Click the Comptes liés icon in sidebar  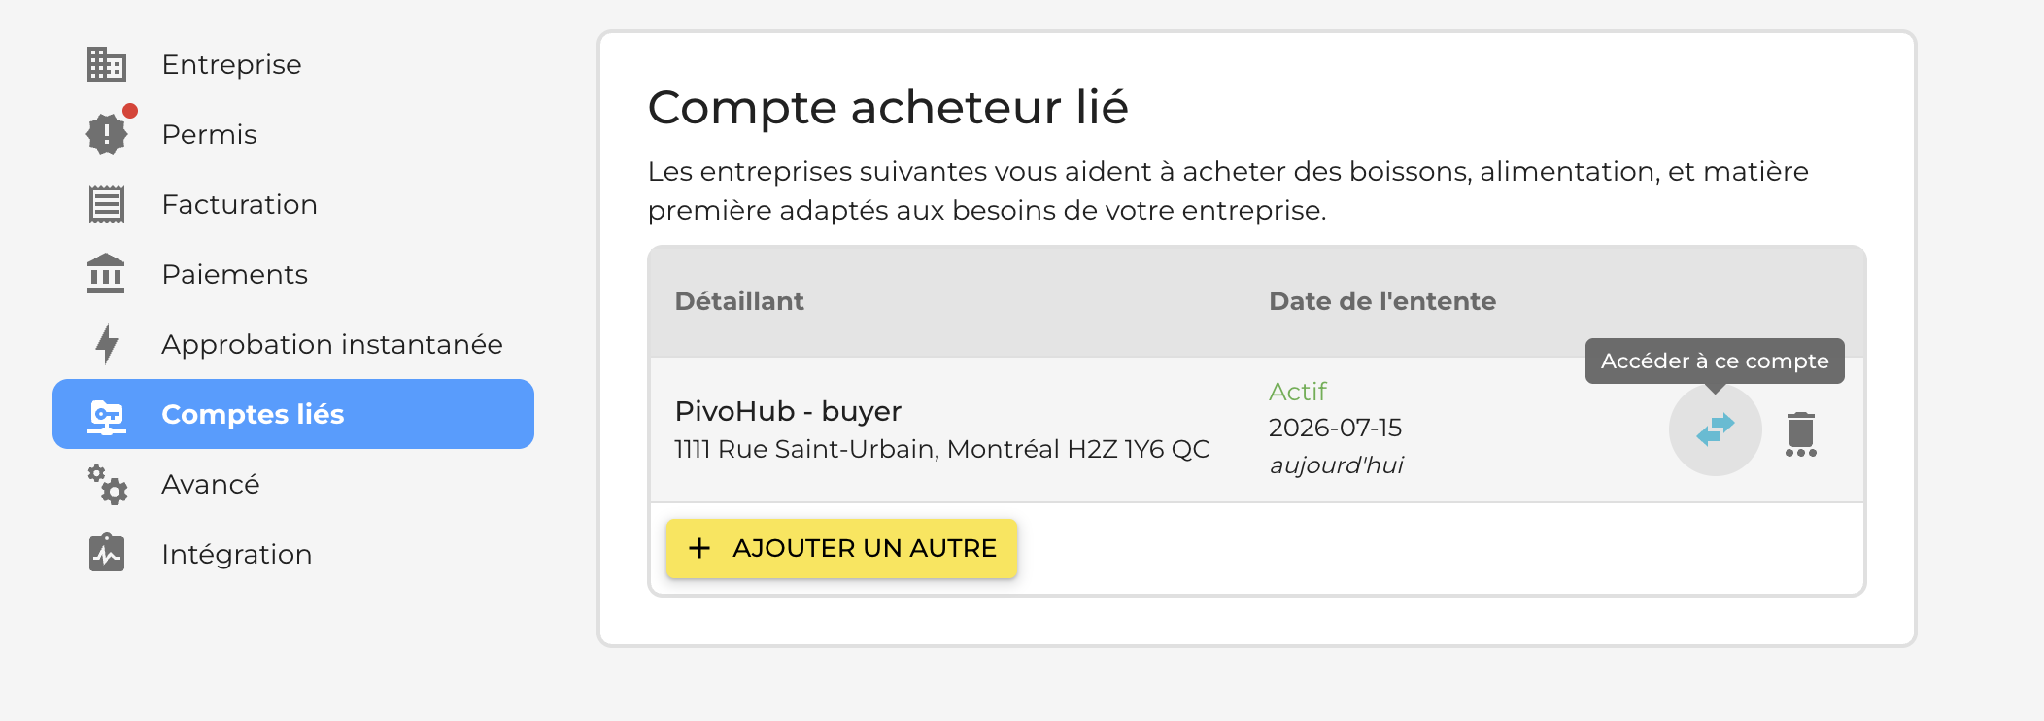pyautogui.click(x=106, y=415)
